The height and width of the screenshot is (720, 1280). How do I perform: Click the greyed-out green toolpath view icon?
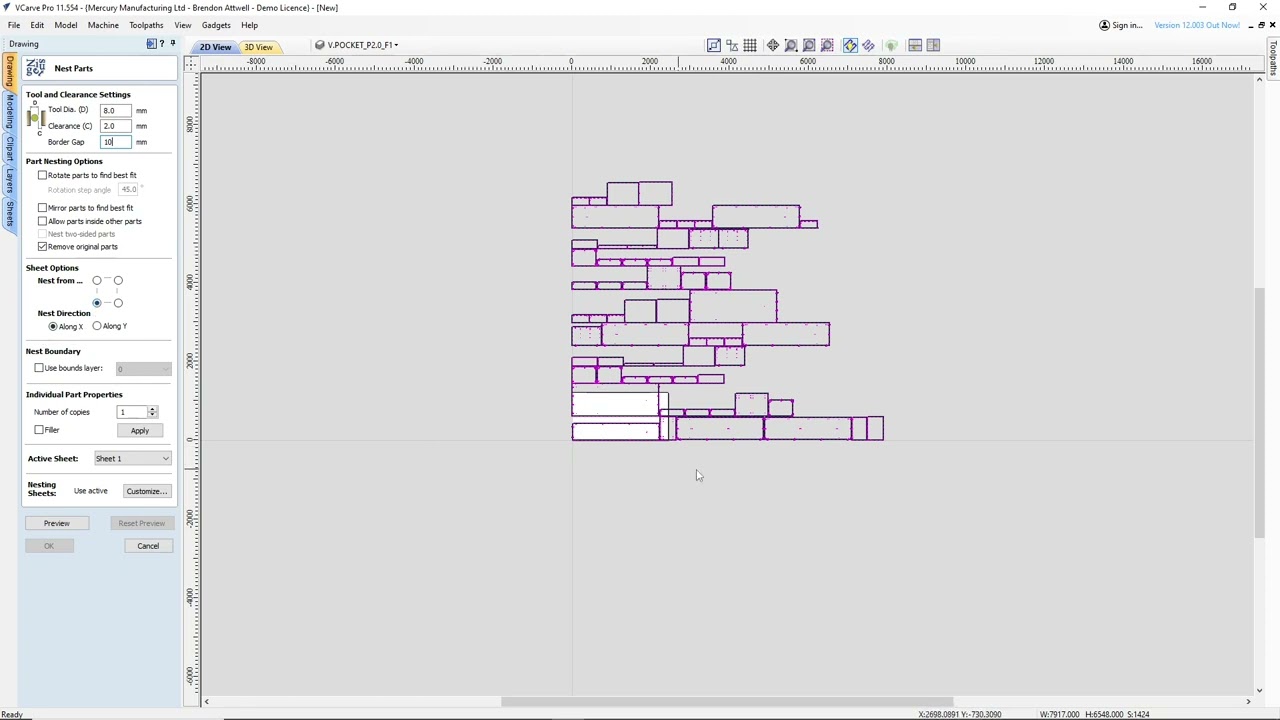pyautogui.click(x=890, y=45)
